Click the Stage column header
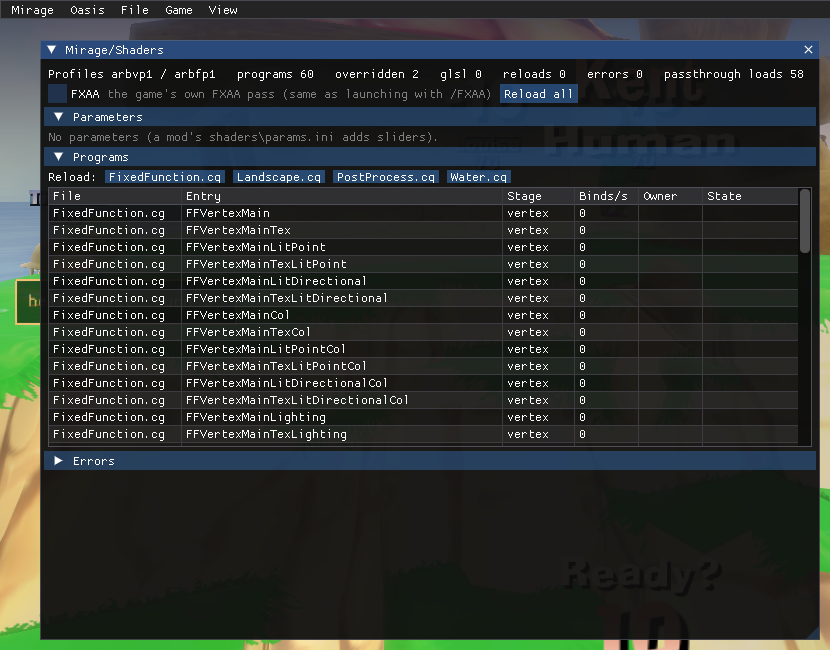Image resolution: width=830 pixels, height=650 pixels. [538, 196]
